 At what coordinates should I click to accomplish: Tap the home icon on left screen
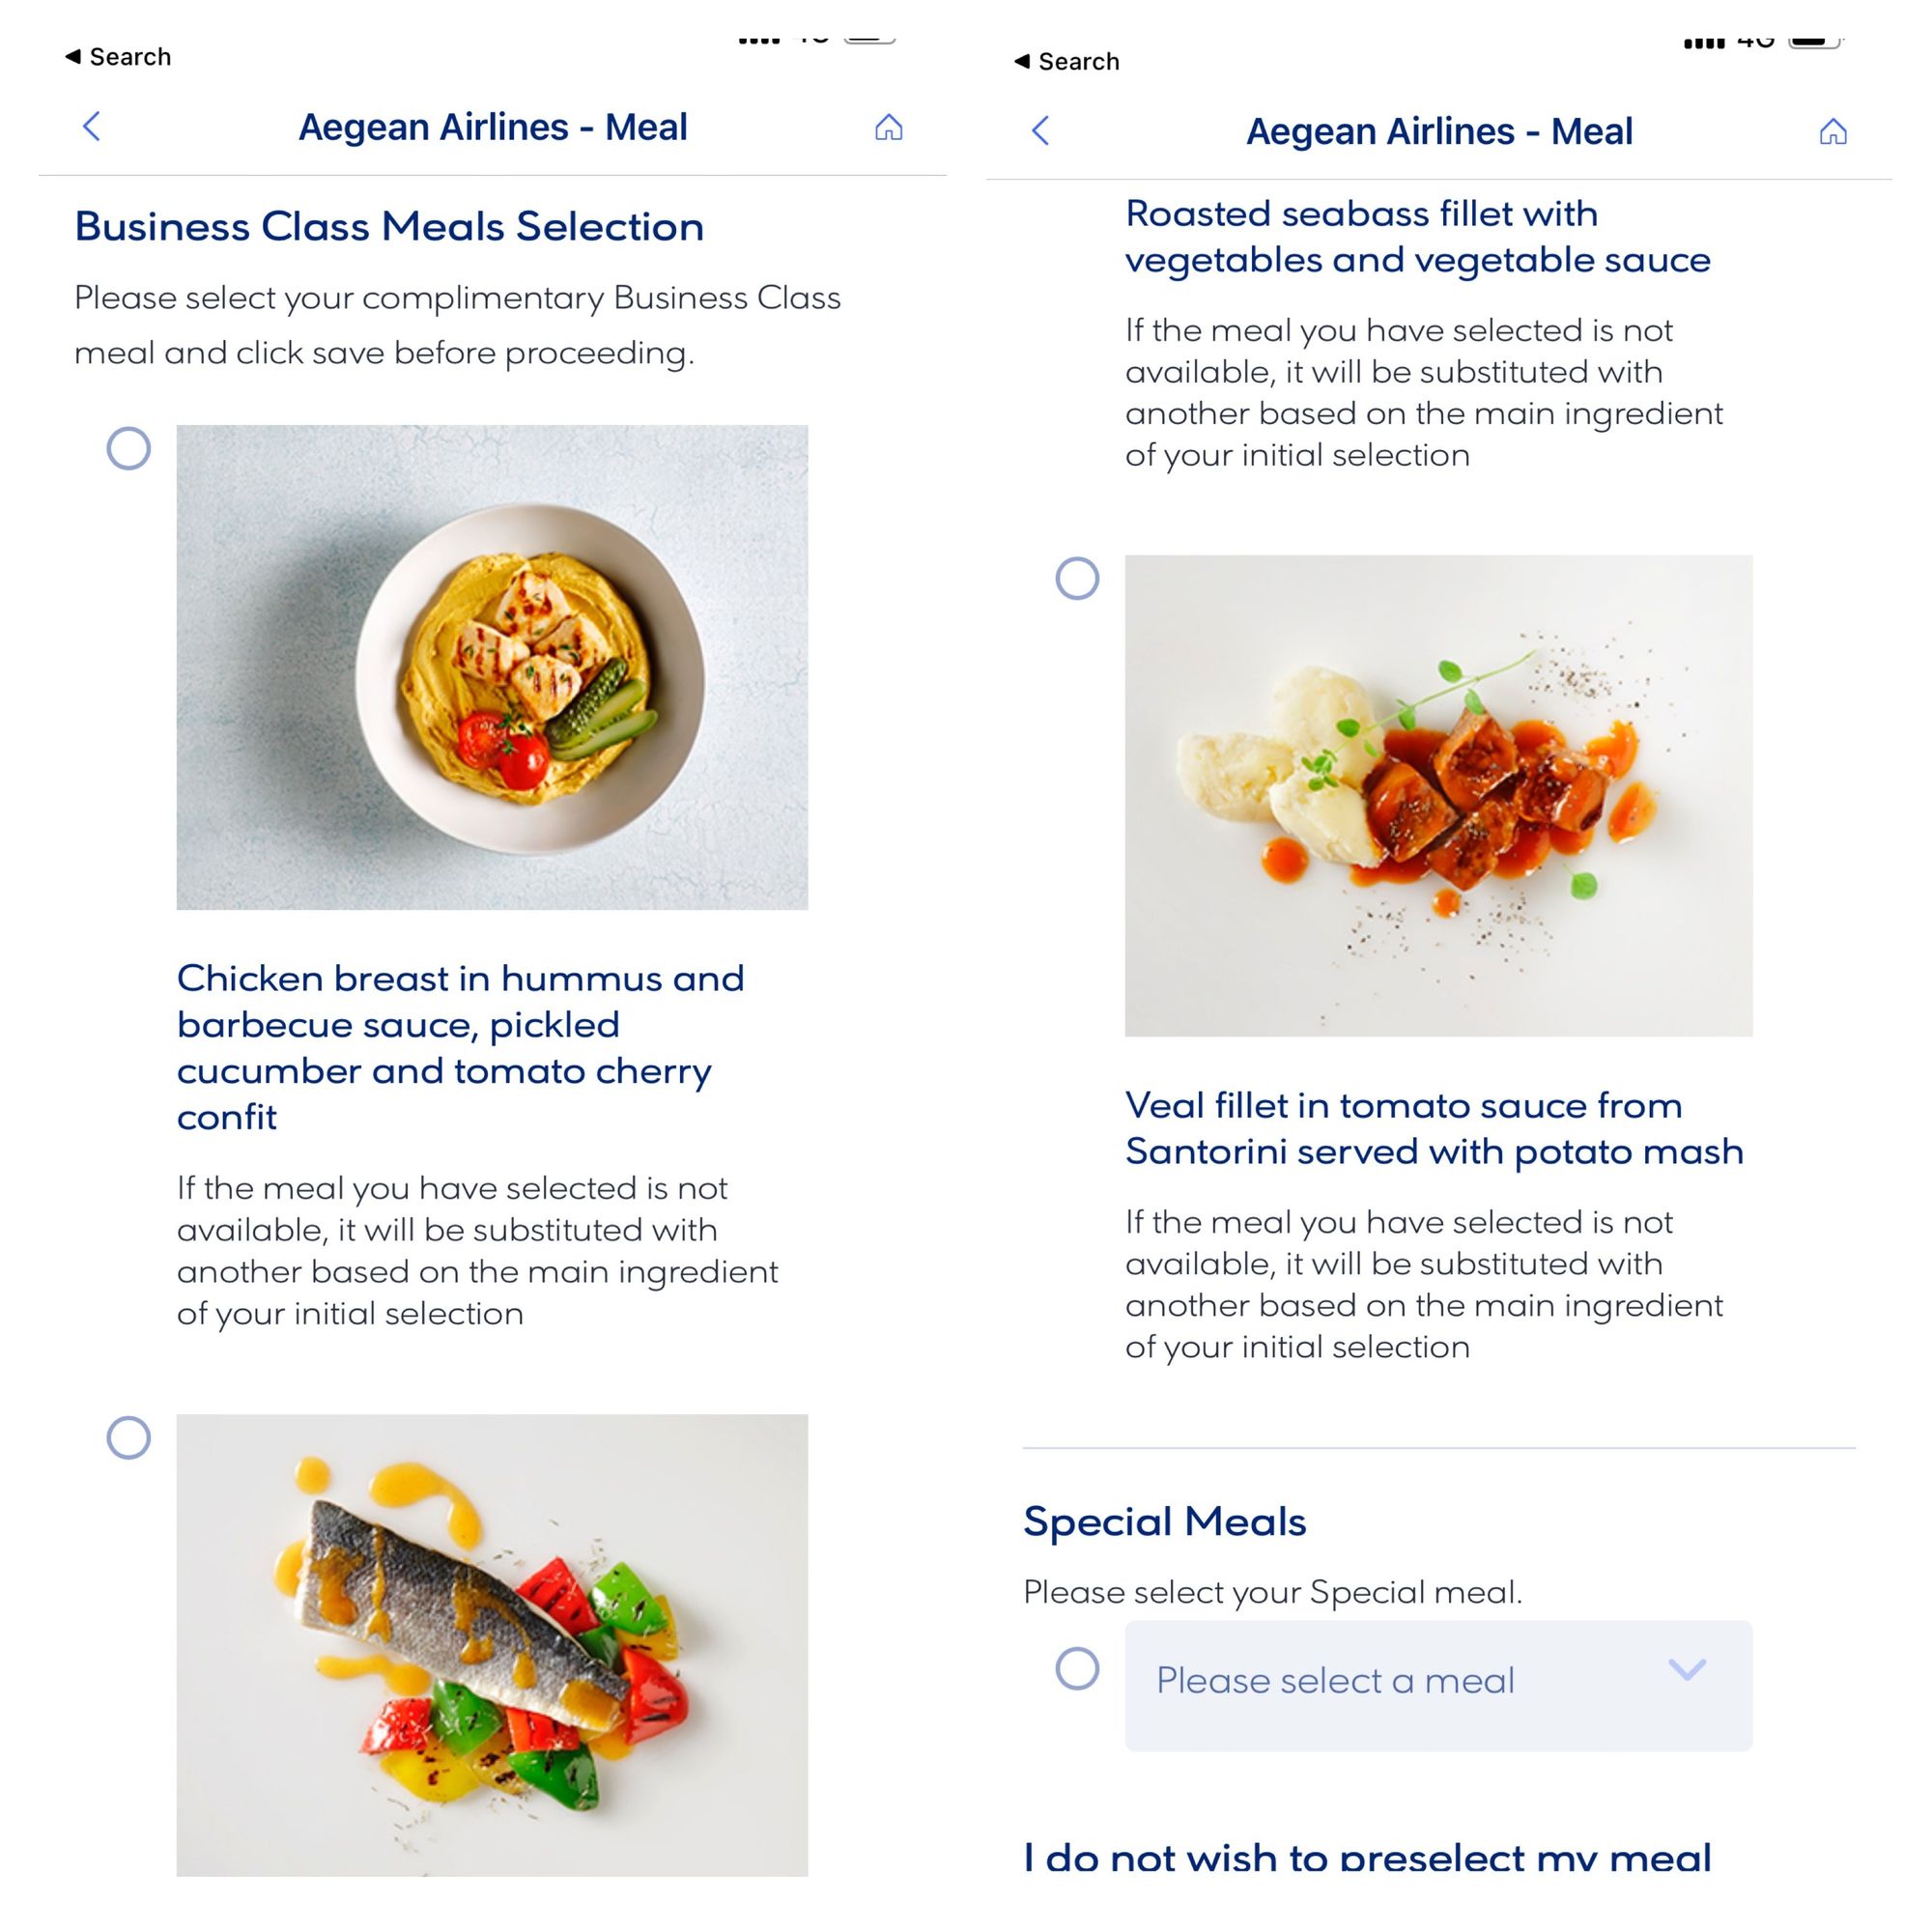tap(888, 128)
